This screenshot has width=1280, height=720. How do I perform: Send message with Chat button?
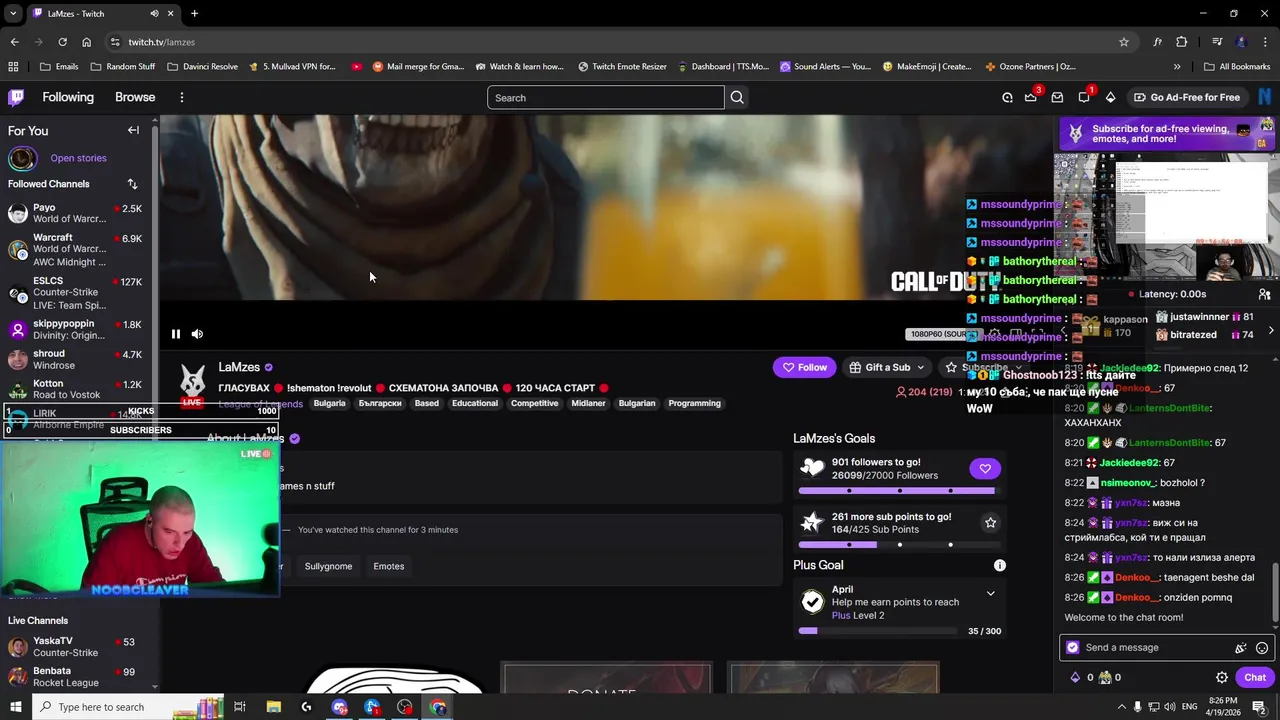pos(1255,677)
